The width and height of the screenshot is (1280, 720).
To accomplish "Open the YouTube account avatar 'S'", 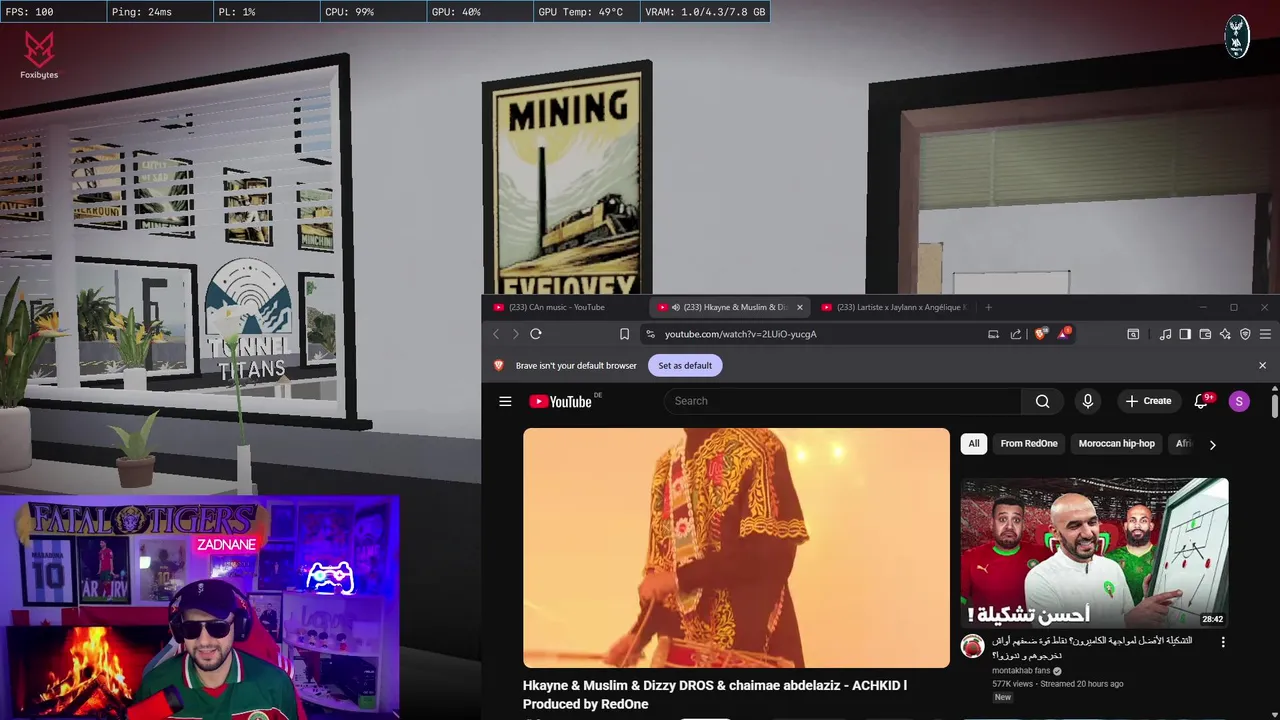I will tap(1239, 401).
